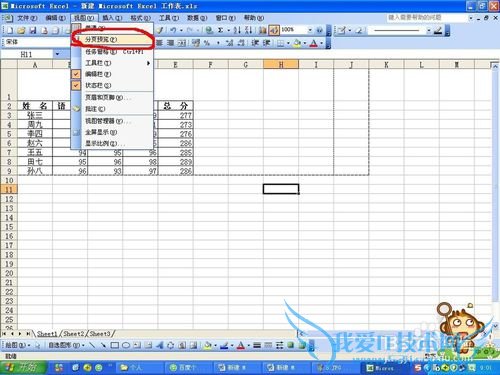Click the Merge and Center icon
Viewport: 500px width, 375px height.
tap(182, 43)
